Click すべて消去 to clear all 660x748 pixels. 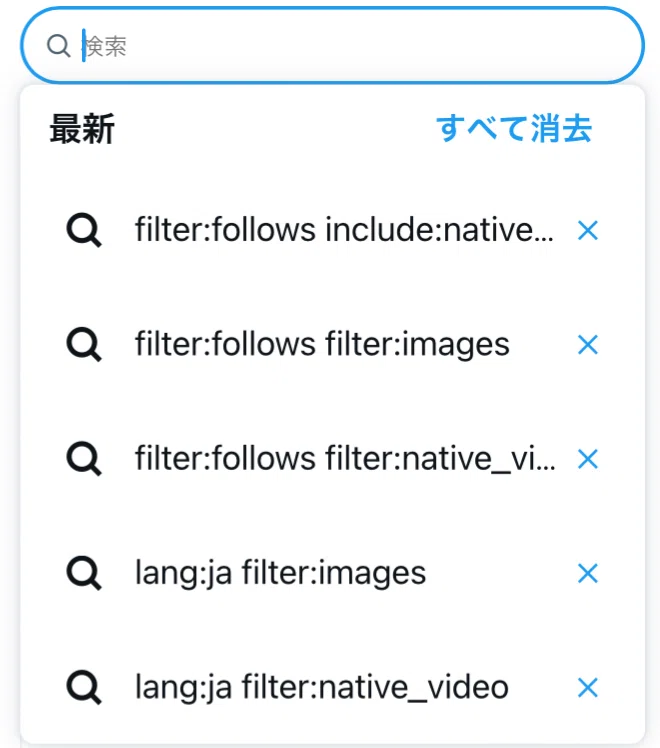coord(514,128)
